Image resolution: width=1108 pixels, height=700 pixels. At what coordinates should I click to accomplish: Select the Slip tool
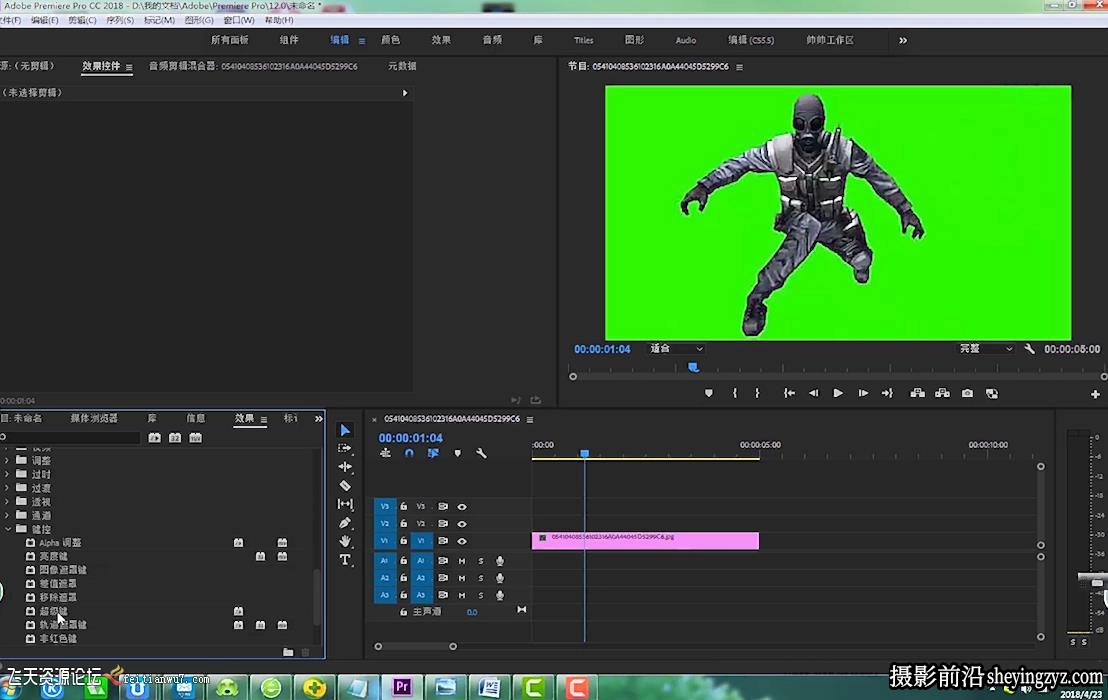[x=345, y=504]
